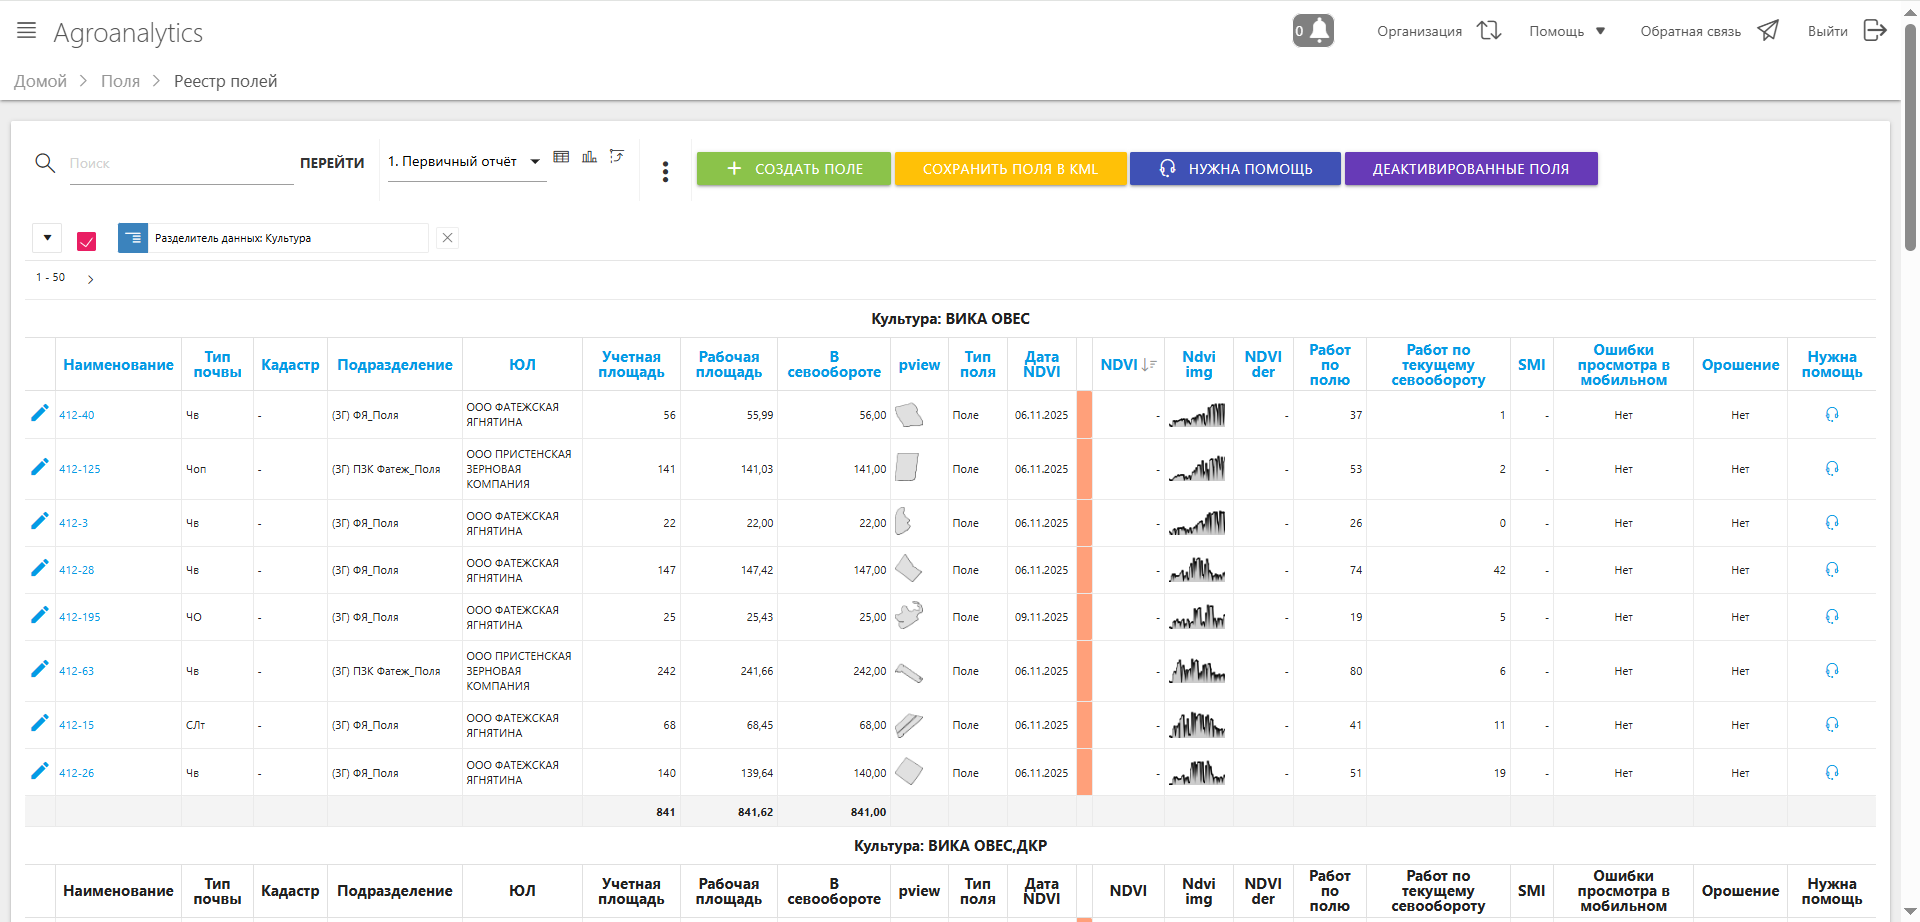Screen dimensions: 1920x922
Task: Switch to bar chart view icon
Action: click(x=589, y=157)
